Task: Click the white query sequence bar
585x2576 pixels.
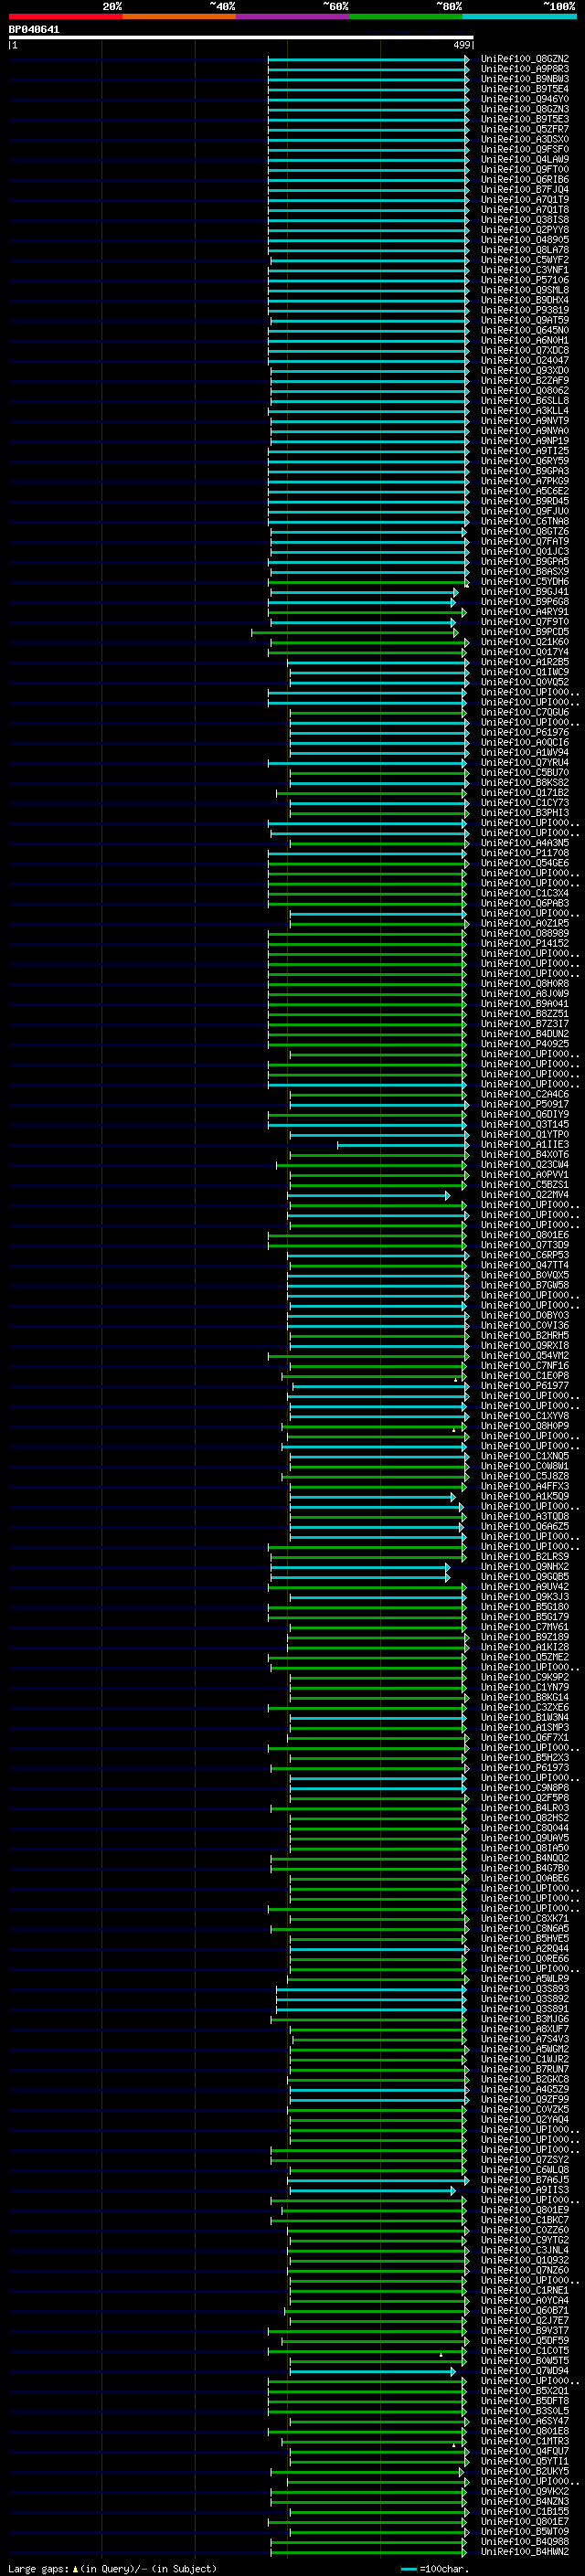Action: pyautogui.click(x=241, y=38)
